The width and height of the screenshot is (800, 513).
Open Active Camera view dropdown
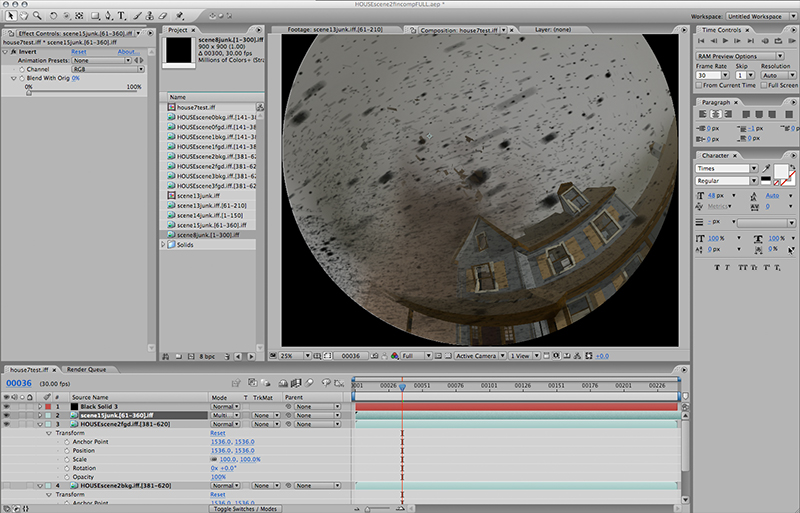[x=480, y=356]
